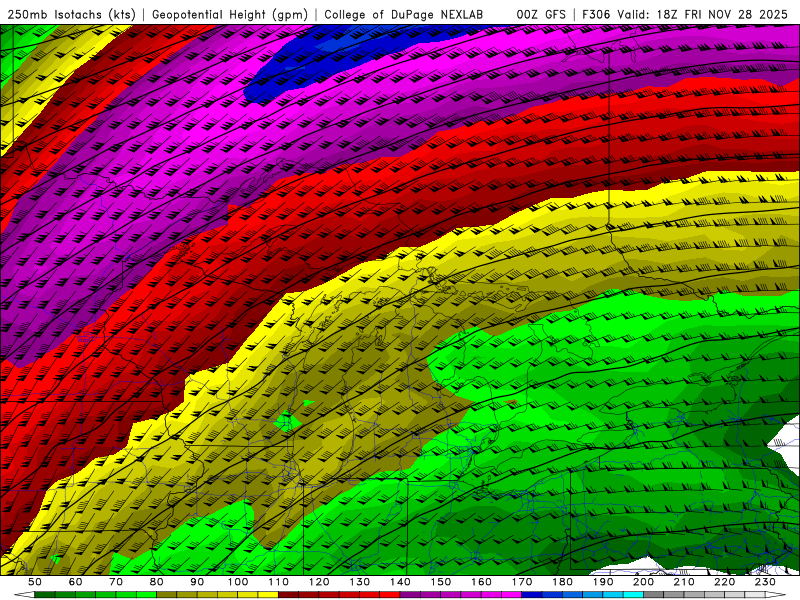The height and width of the screenshot is (600, 800).
Task: Click the dark gray swatch just after 200
Action: pyautogui.click(x=654, y=595)
